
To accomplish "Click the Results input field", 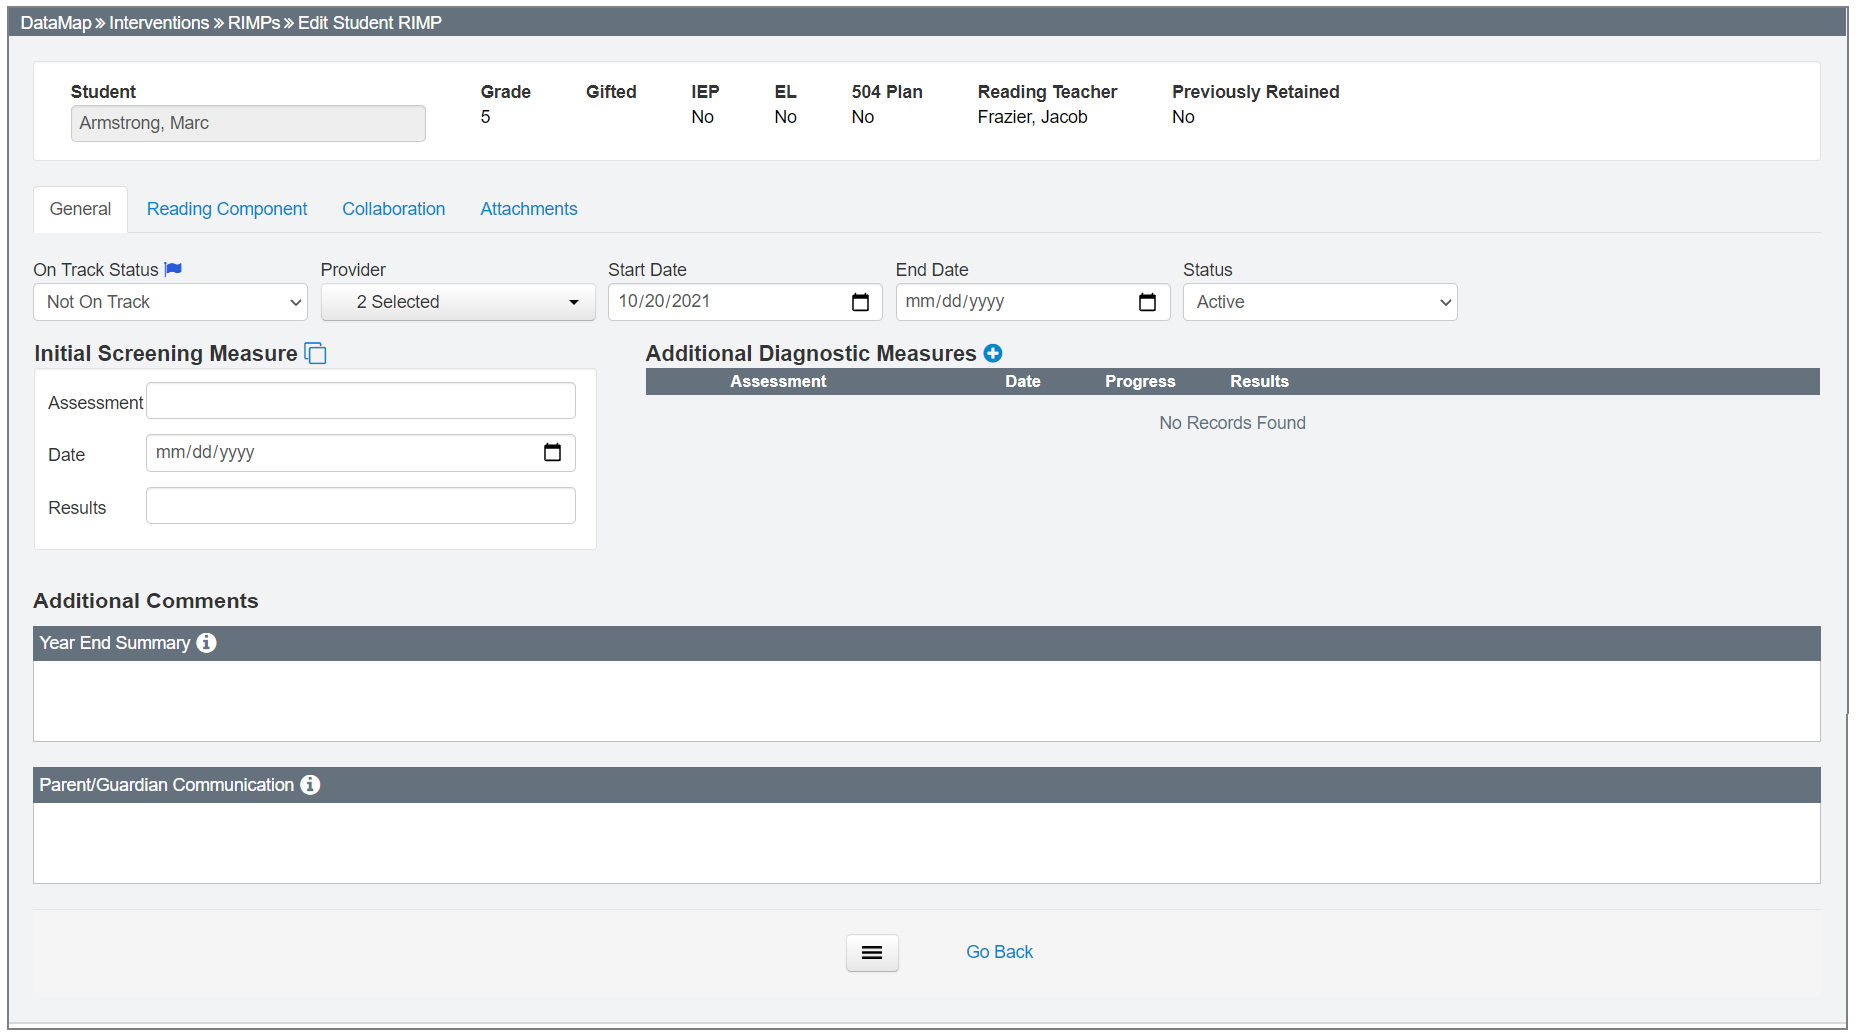I will point(360,506).
